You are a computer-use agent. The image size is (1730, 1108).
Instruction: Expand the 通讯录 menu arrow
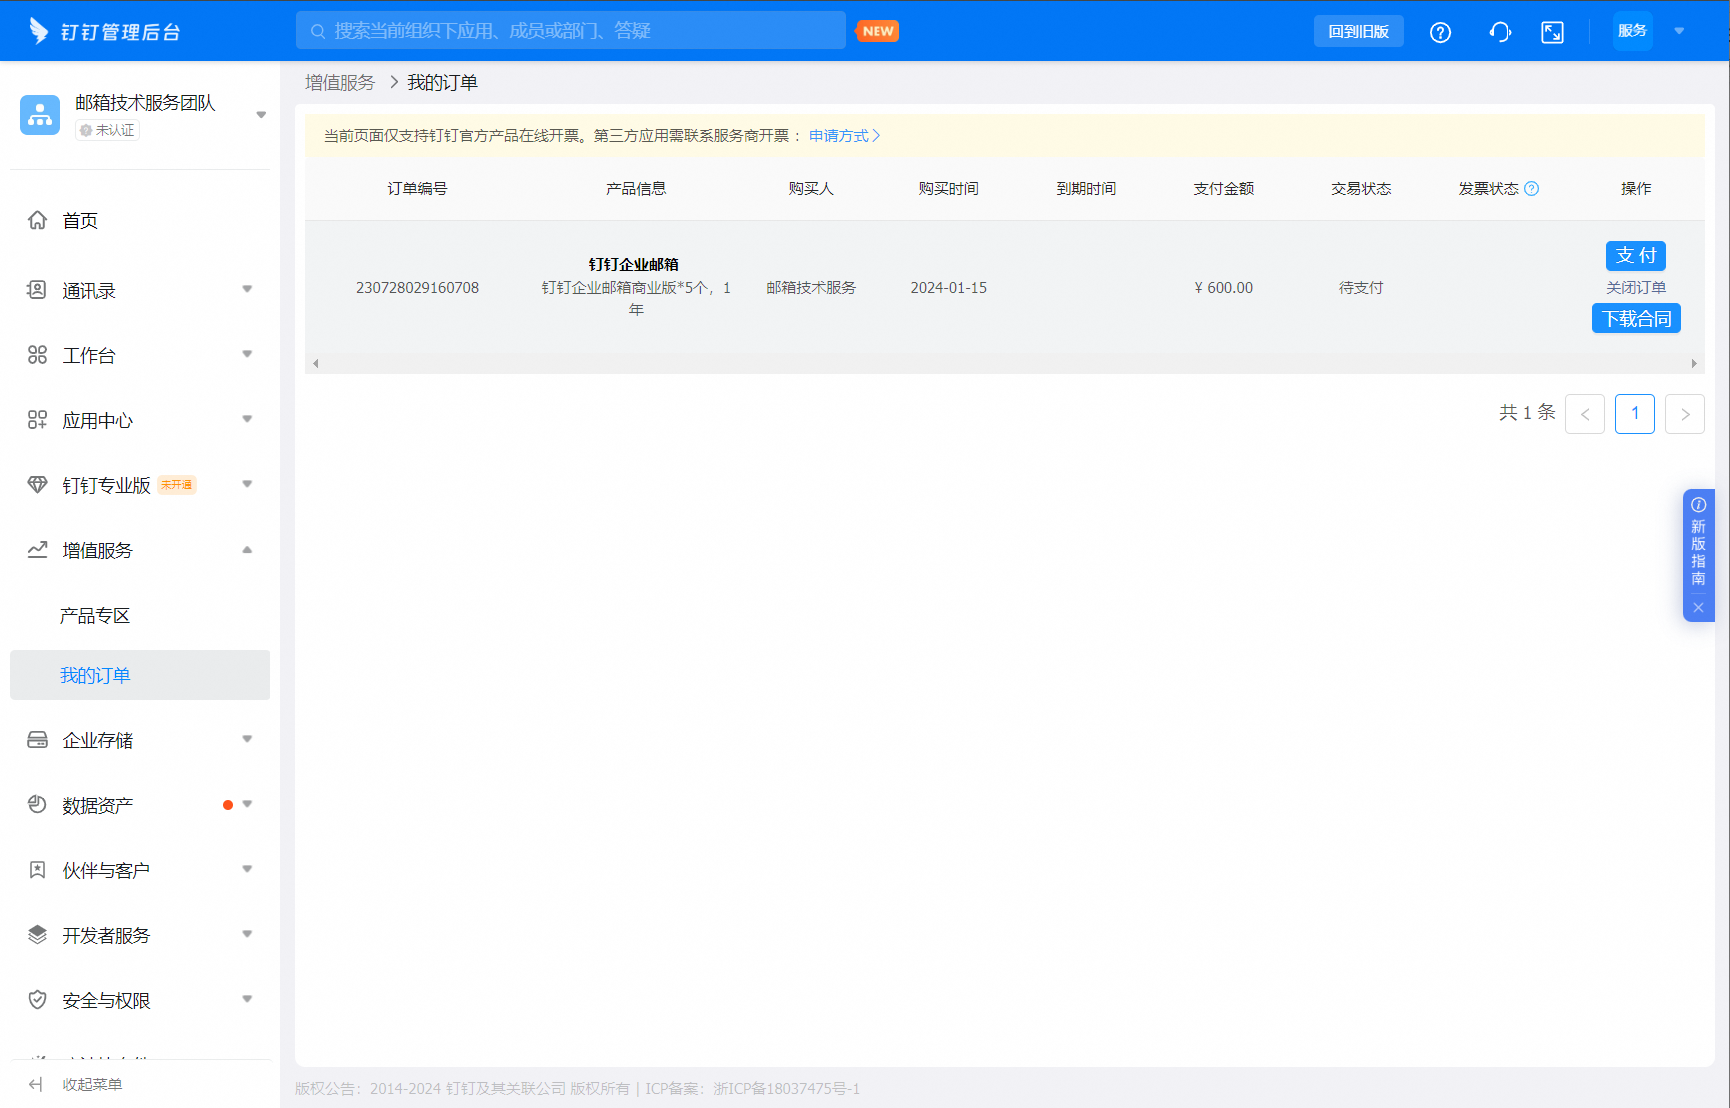[247, 289]
